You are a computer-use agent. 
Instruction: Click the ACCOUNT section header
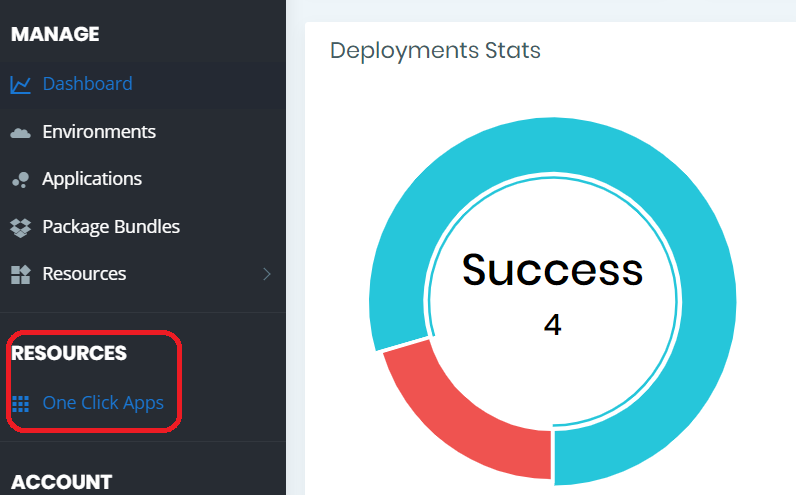pyautogui.click(x=61, y=482)
